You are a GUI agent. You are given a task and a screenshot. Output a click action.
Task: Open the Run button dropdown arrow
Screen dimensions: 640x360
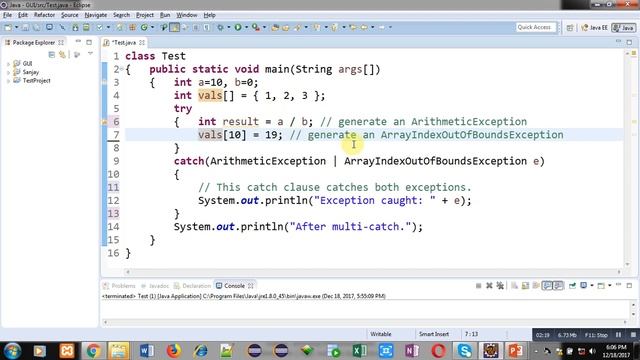[x=246, y=27]
